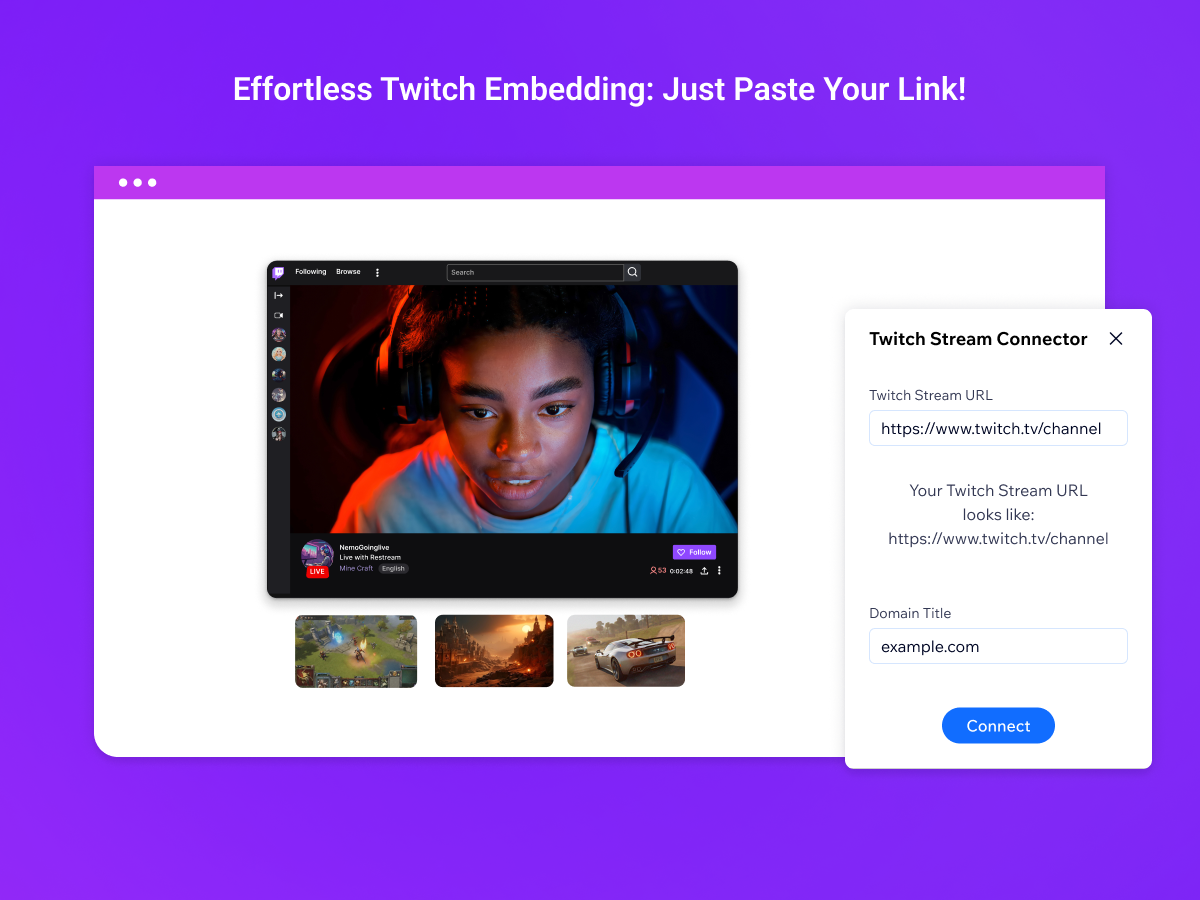This screenshot has height=900, width=1200.
Task: Click the "Your Twitch Stream URL looks like" hint text
Action: click(998, 514)
